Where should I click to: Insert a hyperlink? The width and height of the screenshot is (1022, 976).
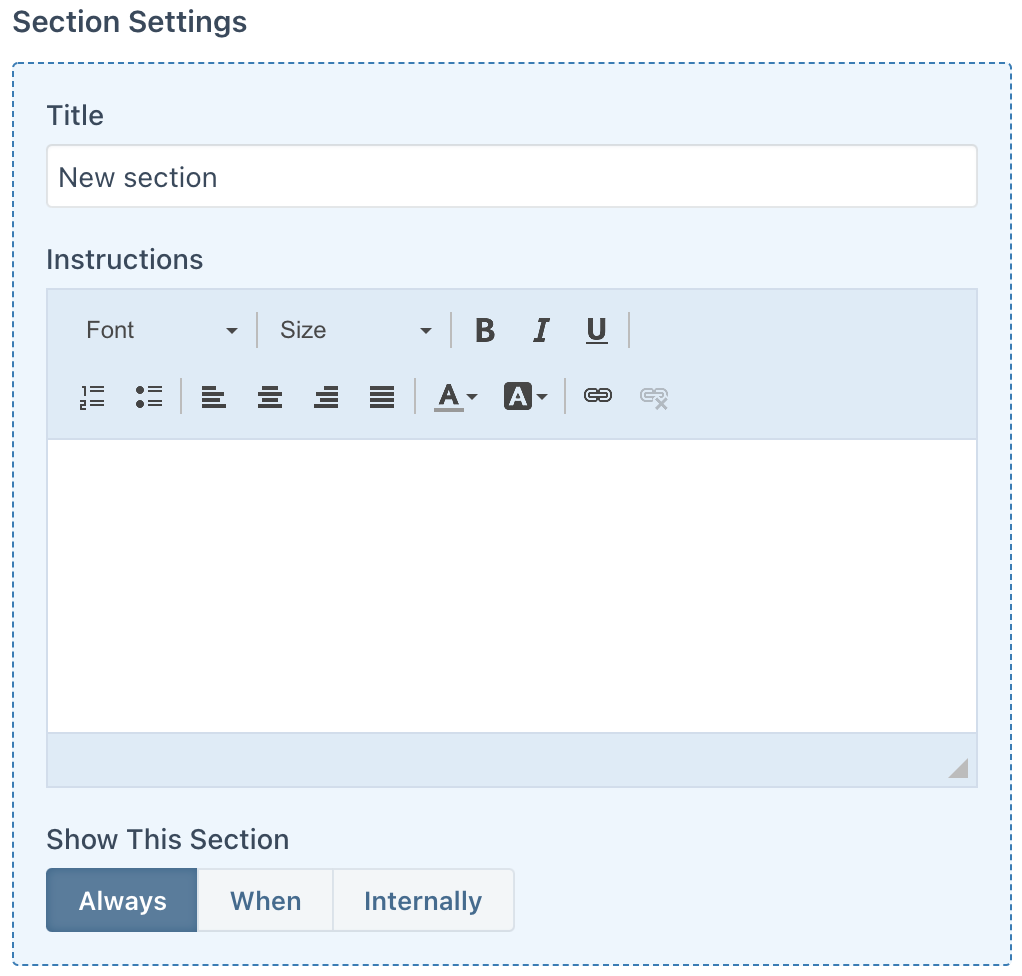(598, 396)
